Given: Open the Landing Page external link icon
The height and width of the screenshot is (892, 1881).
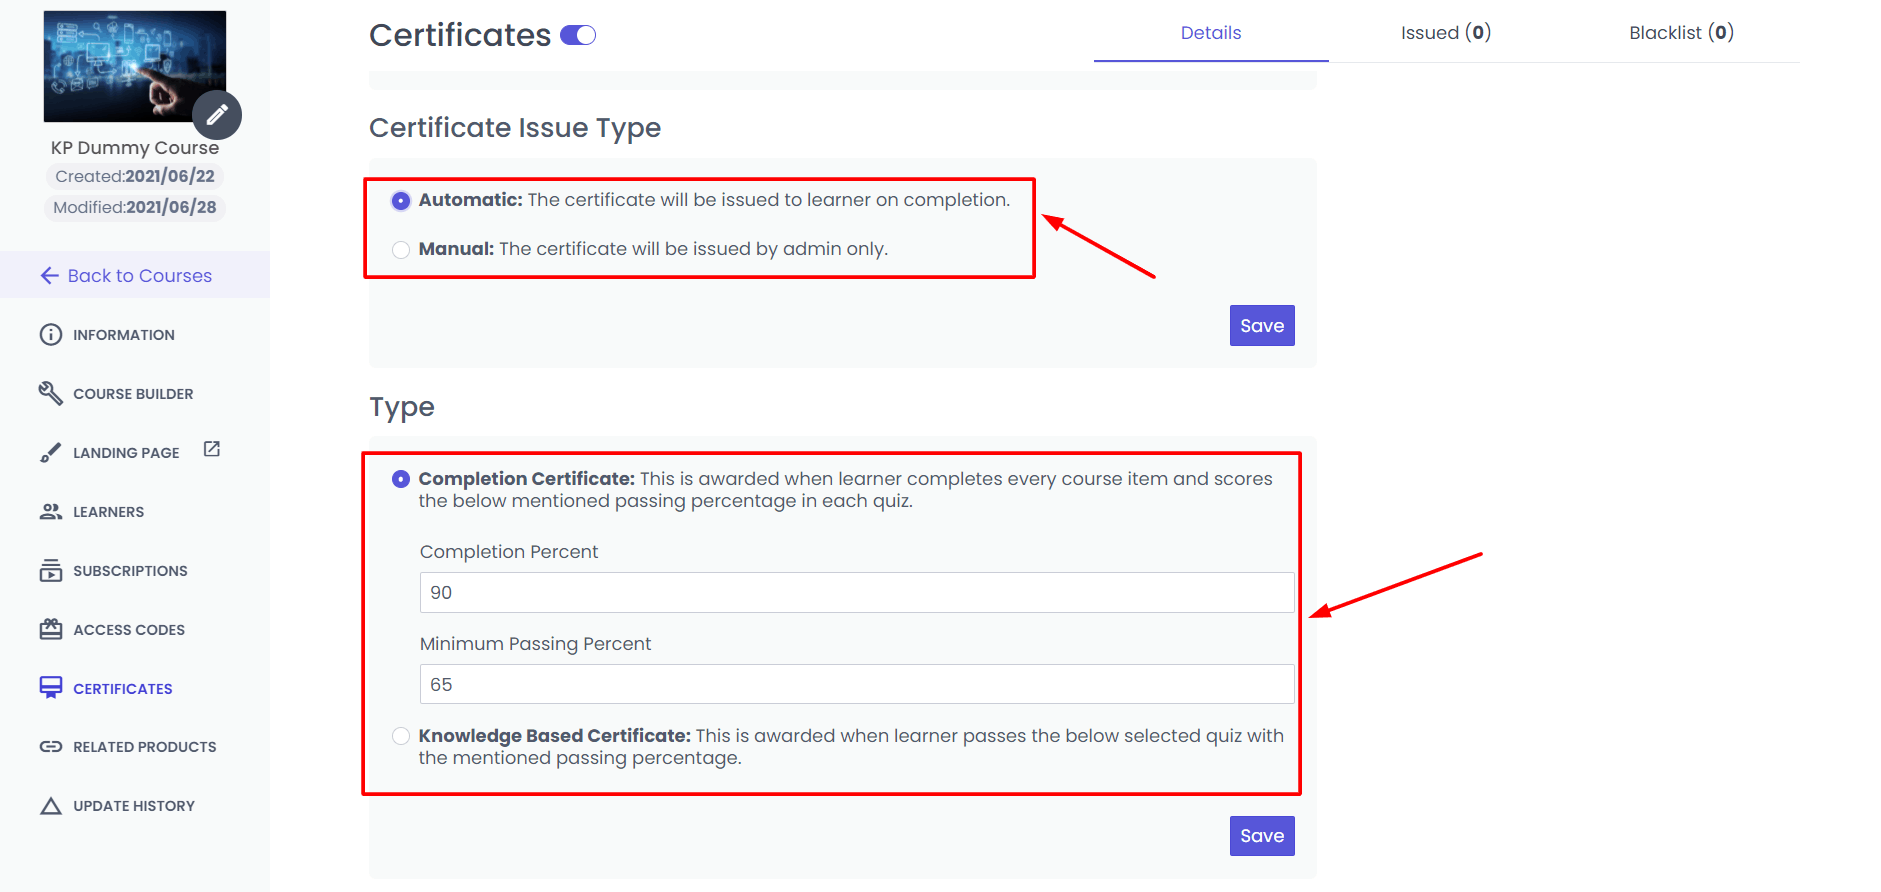Looking at the screenshot, I should click(212, 449).
